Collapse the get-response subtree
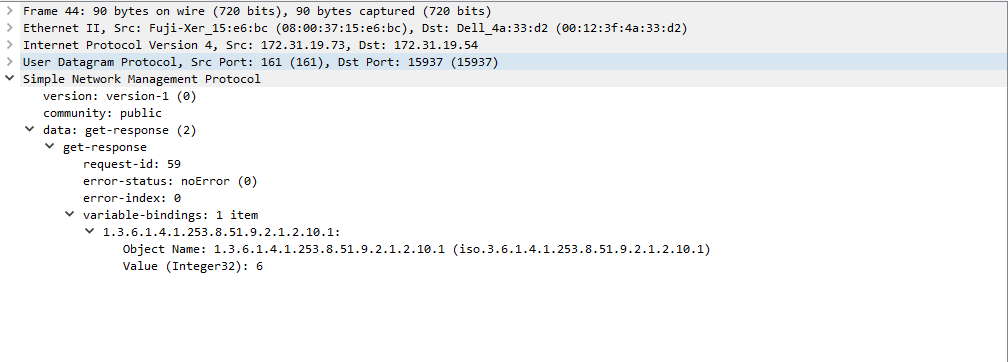Image resolution: width=1008 pixels, height=362 pixels. (x=49, y=147)
